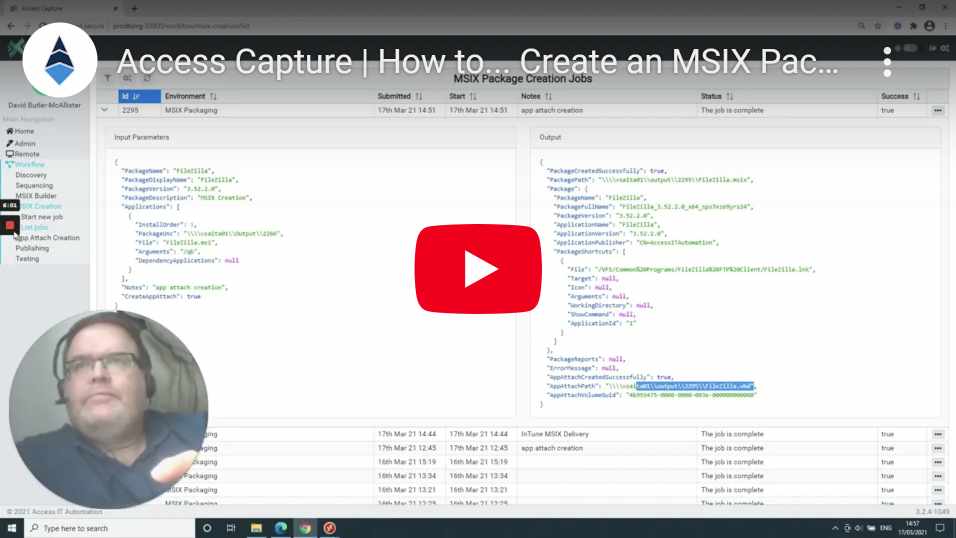Image resolution: width=956 pixels, height=538 pixels.
Task: Sort by Notes column
Action: point(536,96)
